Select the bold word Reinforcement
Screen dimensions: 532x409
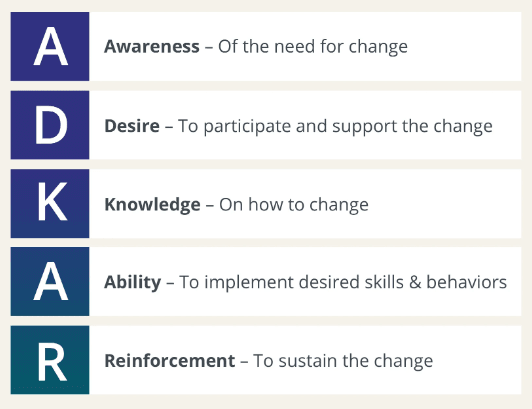click(x=170, y=360)
